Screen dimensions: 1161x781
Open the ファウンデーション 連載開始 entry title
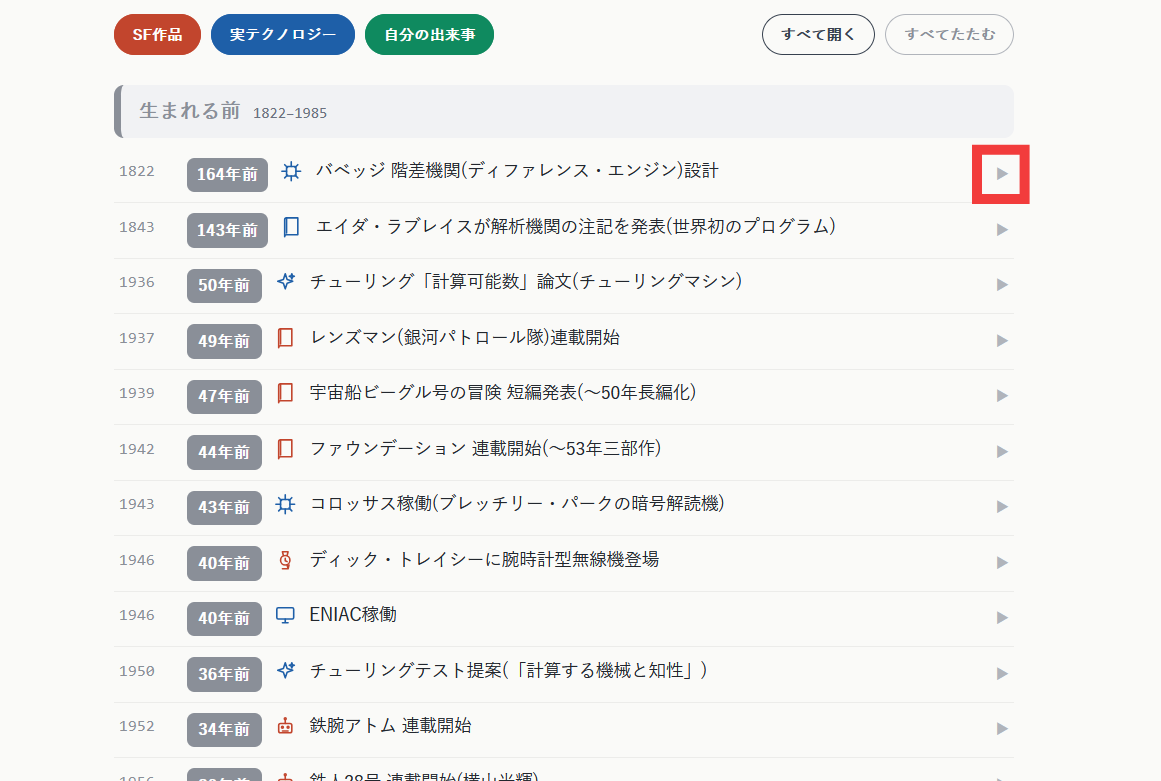pyautogui.click(x=485, y=449)
